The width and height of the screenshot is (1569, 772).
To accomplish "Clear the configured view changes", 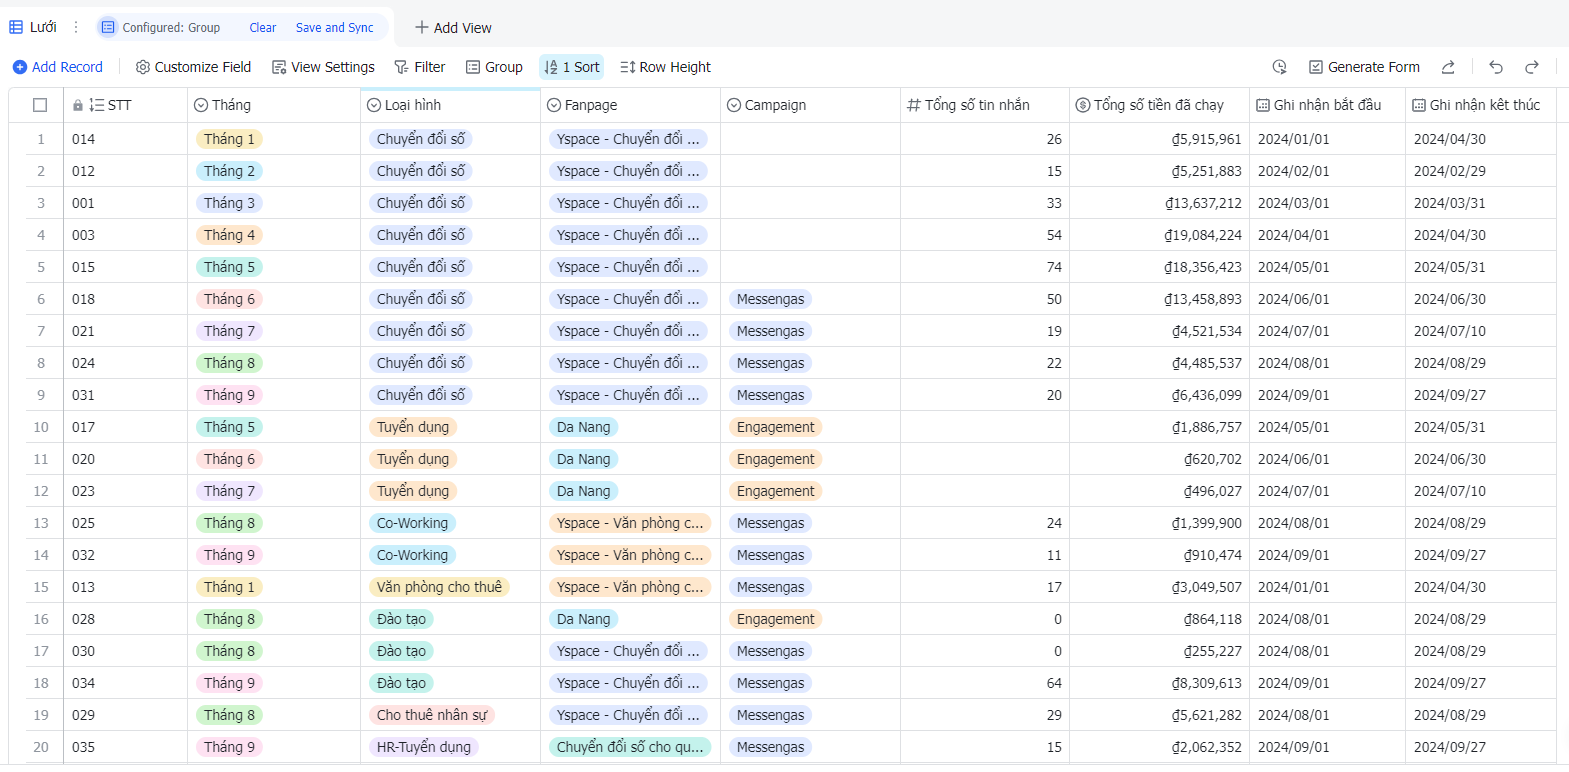I will click(x=263, y=27).
